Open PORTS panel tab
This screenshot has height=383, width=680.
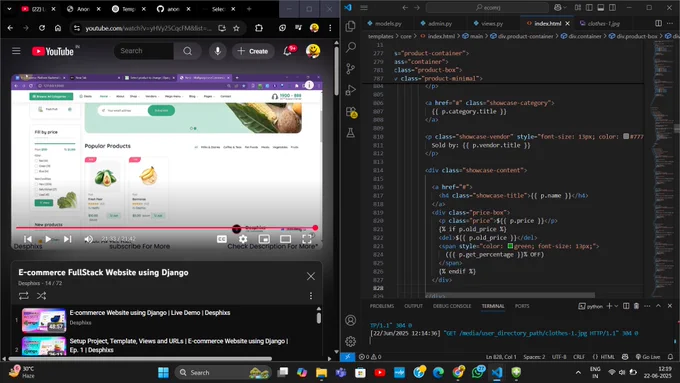522,306
